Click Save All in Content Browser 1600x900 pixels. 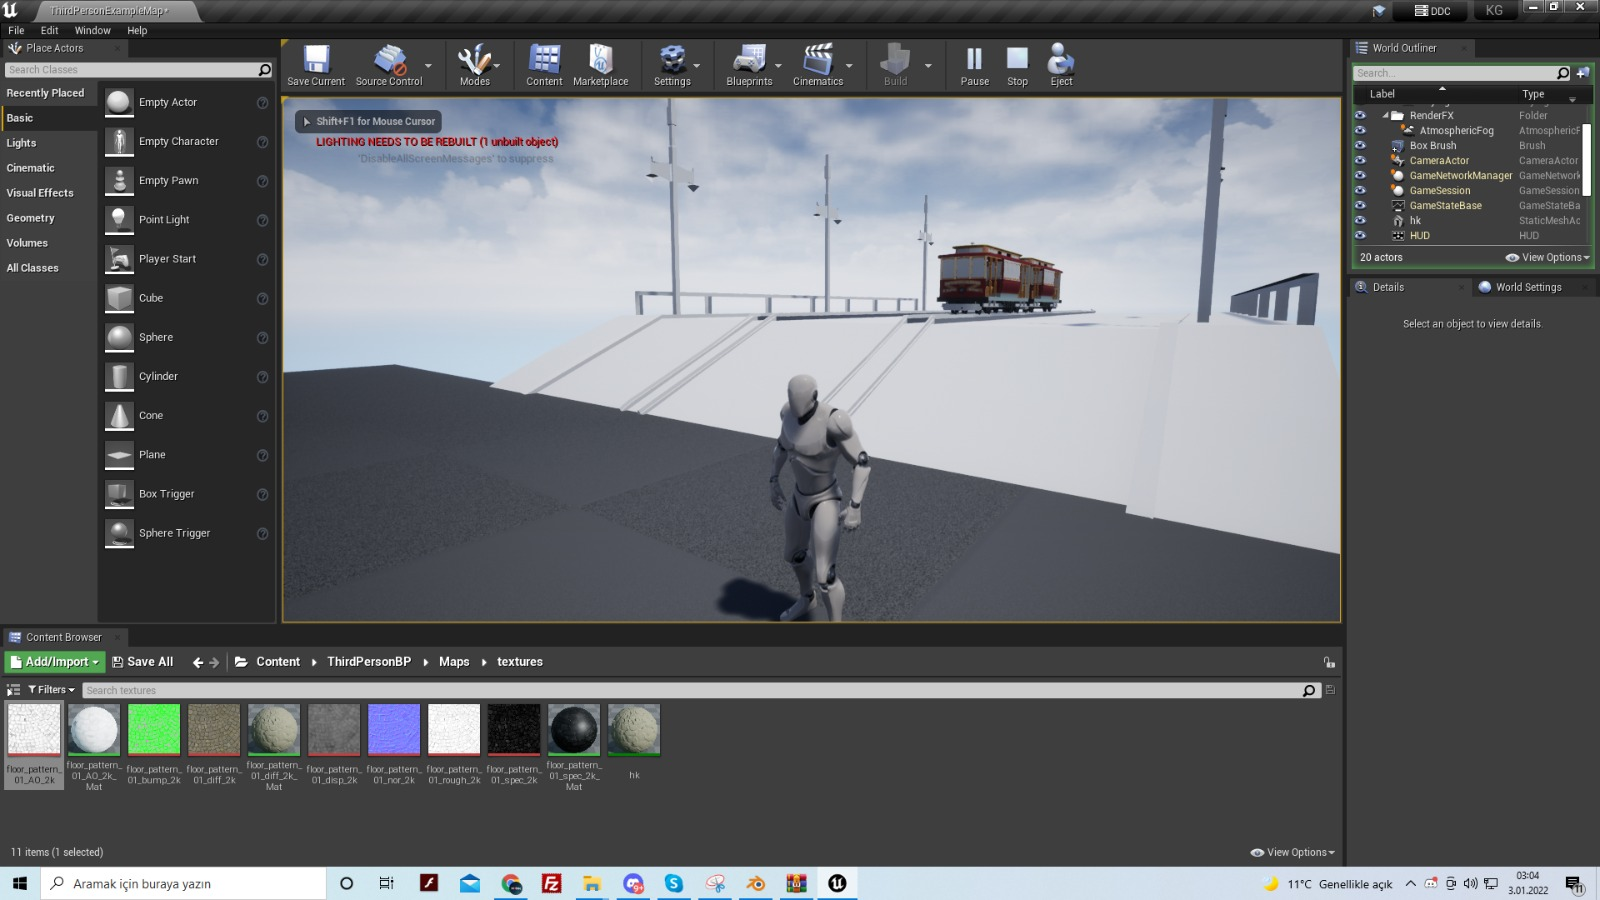(142, 662)
